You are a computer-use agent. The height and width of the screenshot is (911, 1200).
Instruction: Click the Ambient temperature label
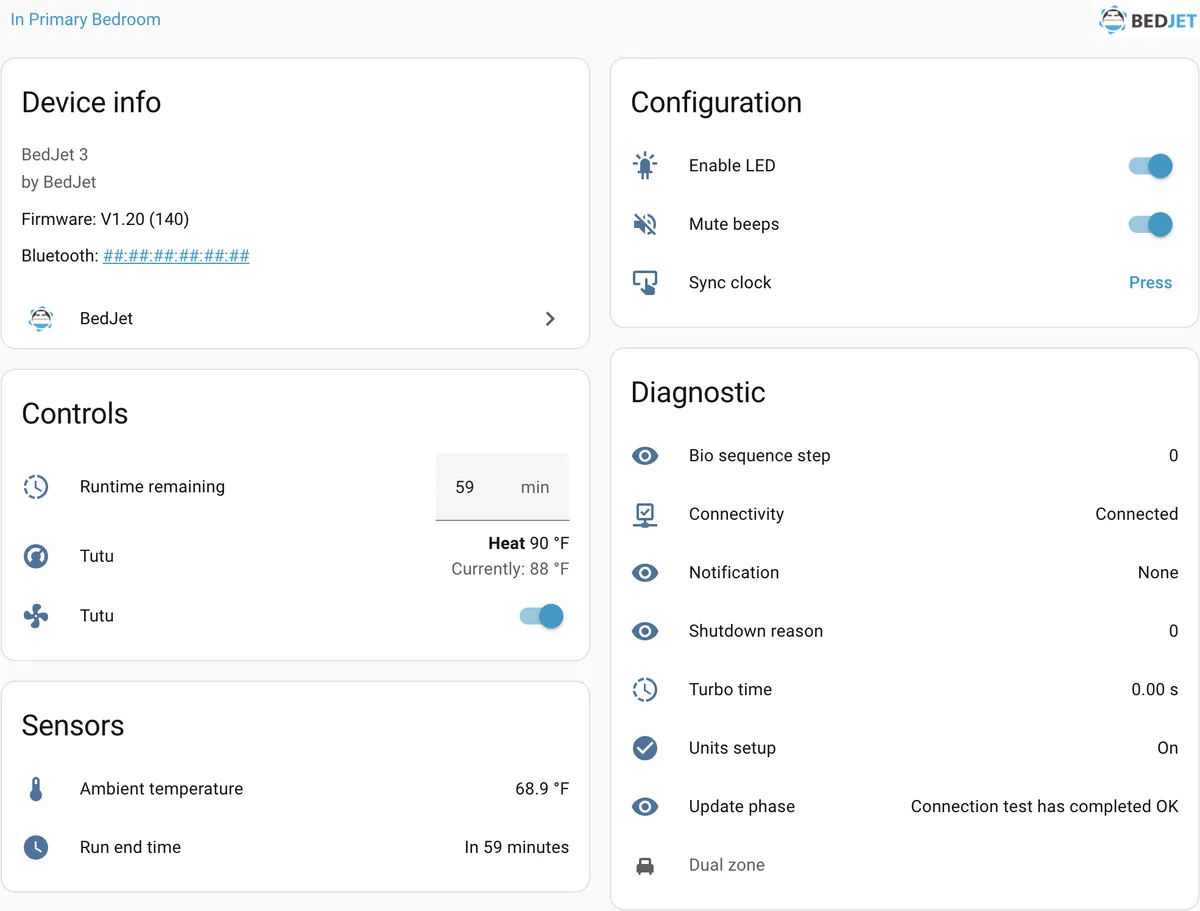pos(161,789)
